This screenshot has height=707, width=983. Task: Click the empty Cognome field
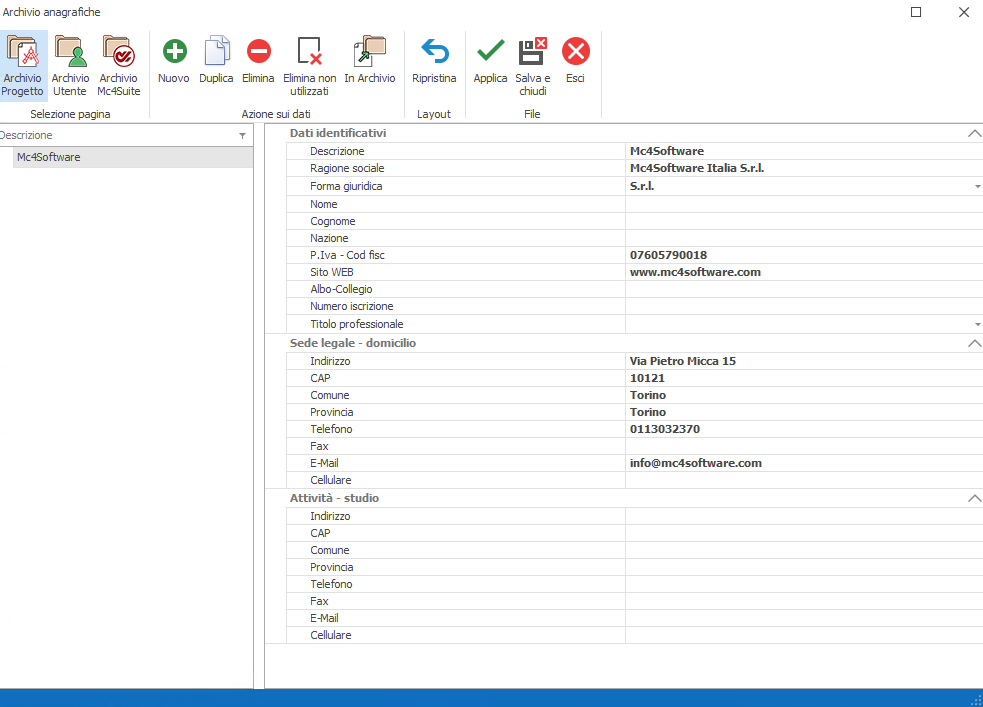pyautogui.click(x=804, y=221)
